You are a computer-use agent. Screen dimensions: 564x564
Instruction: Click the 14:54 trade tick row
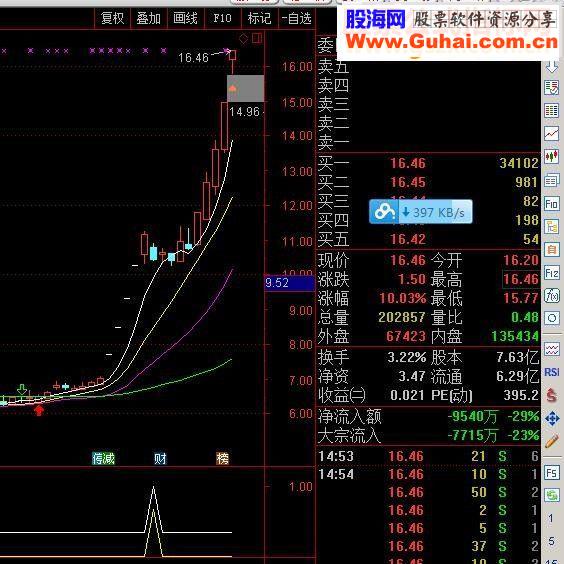(x=428, y=474)
